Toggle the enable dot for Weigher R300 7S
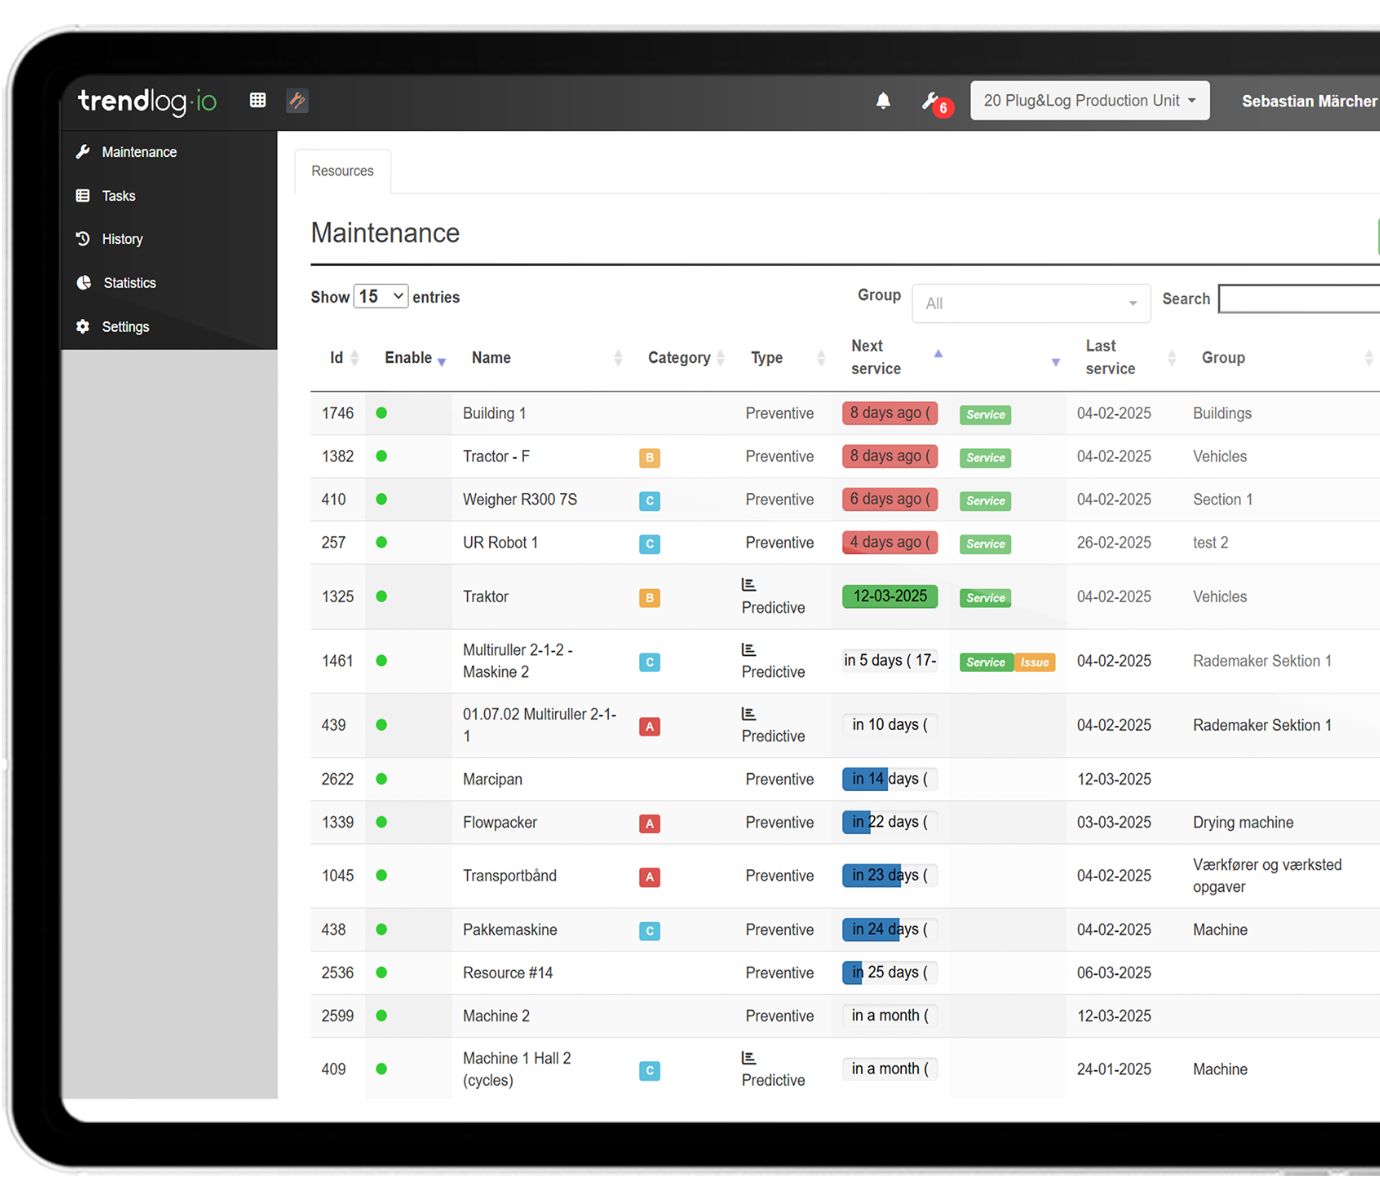The image size is (1380, 1200). coord(381,499)
